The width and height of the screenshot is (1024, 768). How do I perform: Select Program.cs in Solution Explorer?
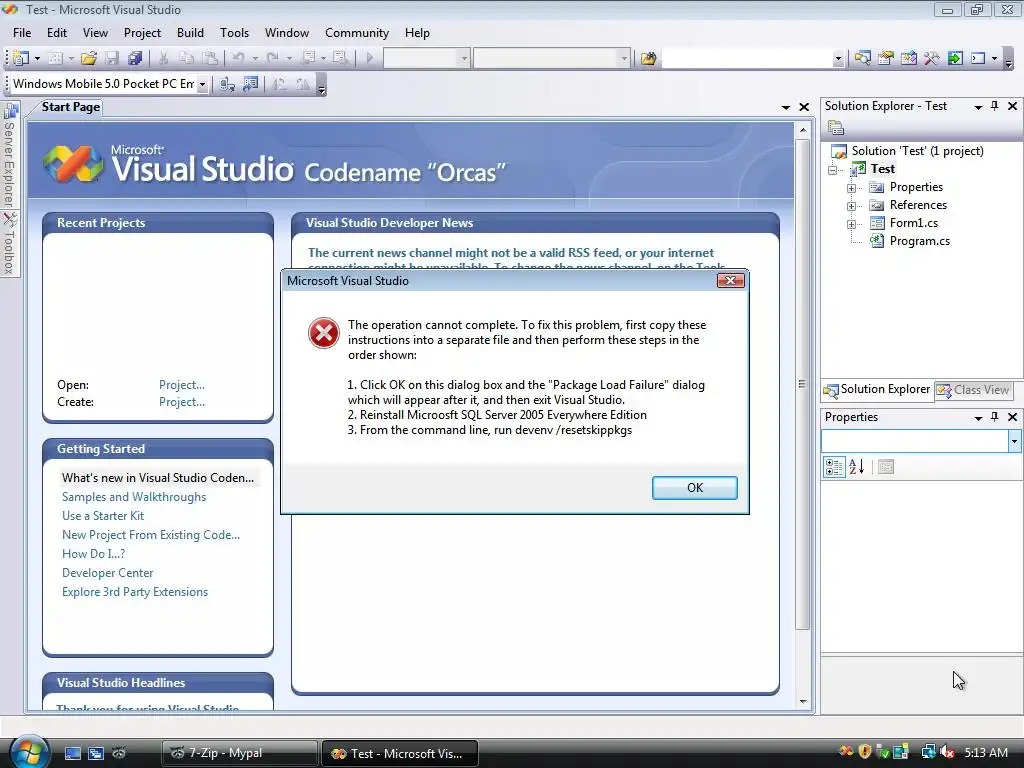tap(920, 241)
